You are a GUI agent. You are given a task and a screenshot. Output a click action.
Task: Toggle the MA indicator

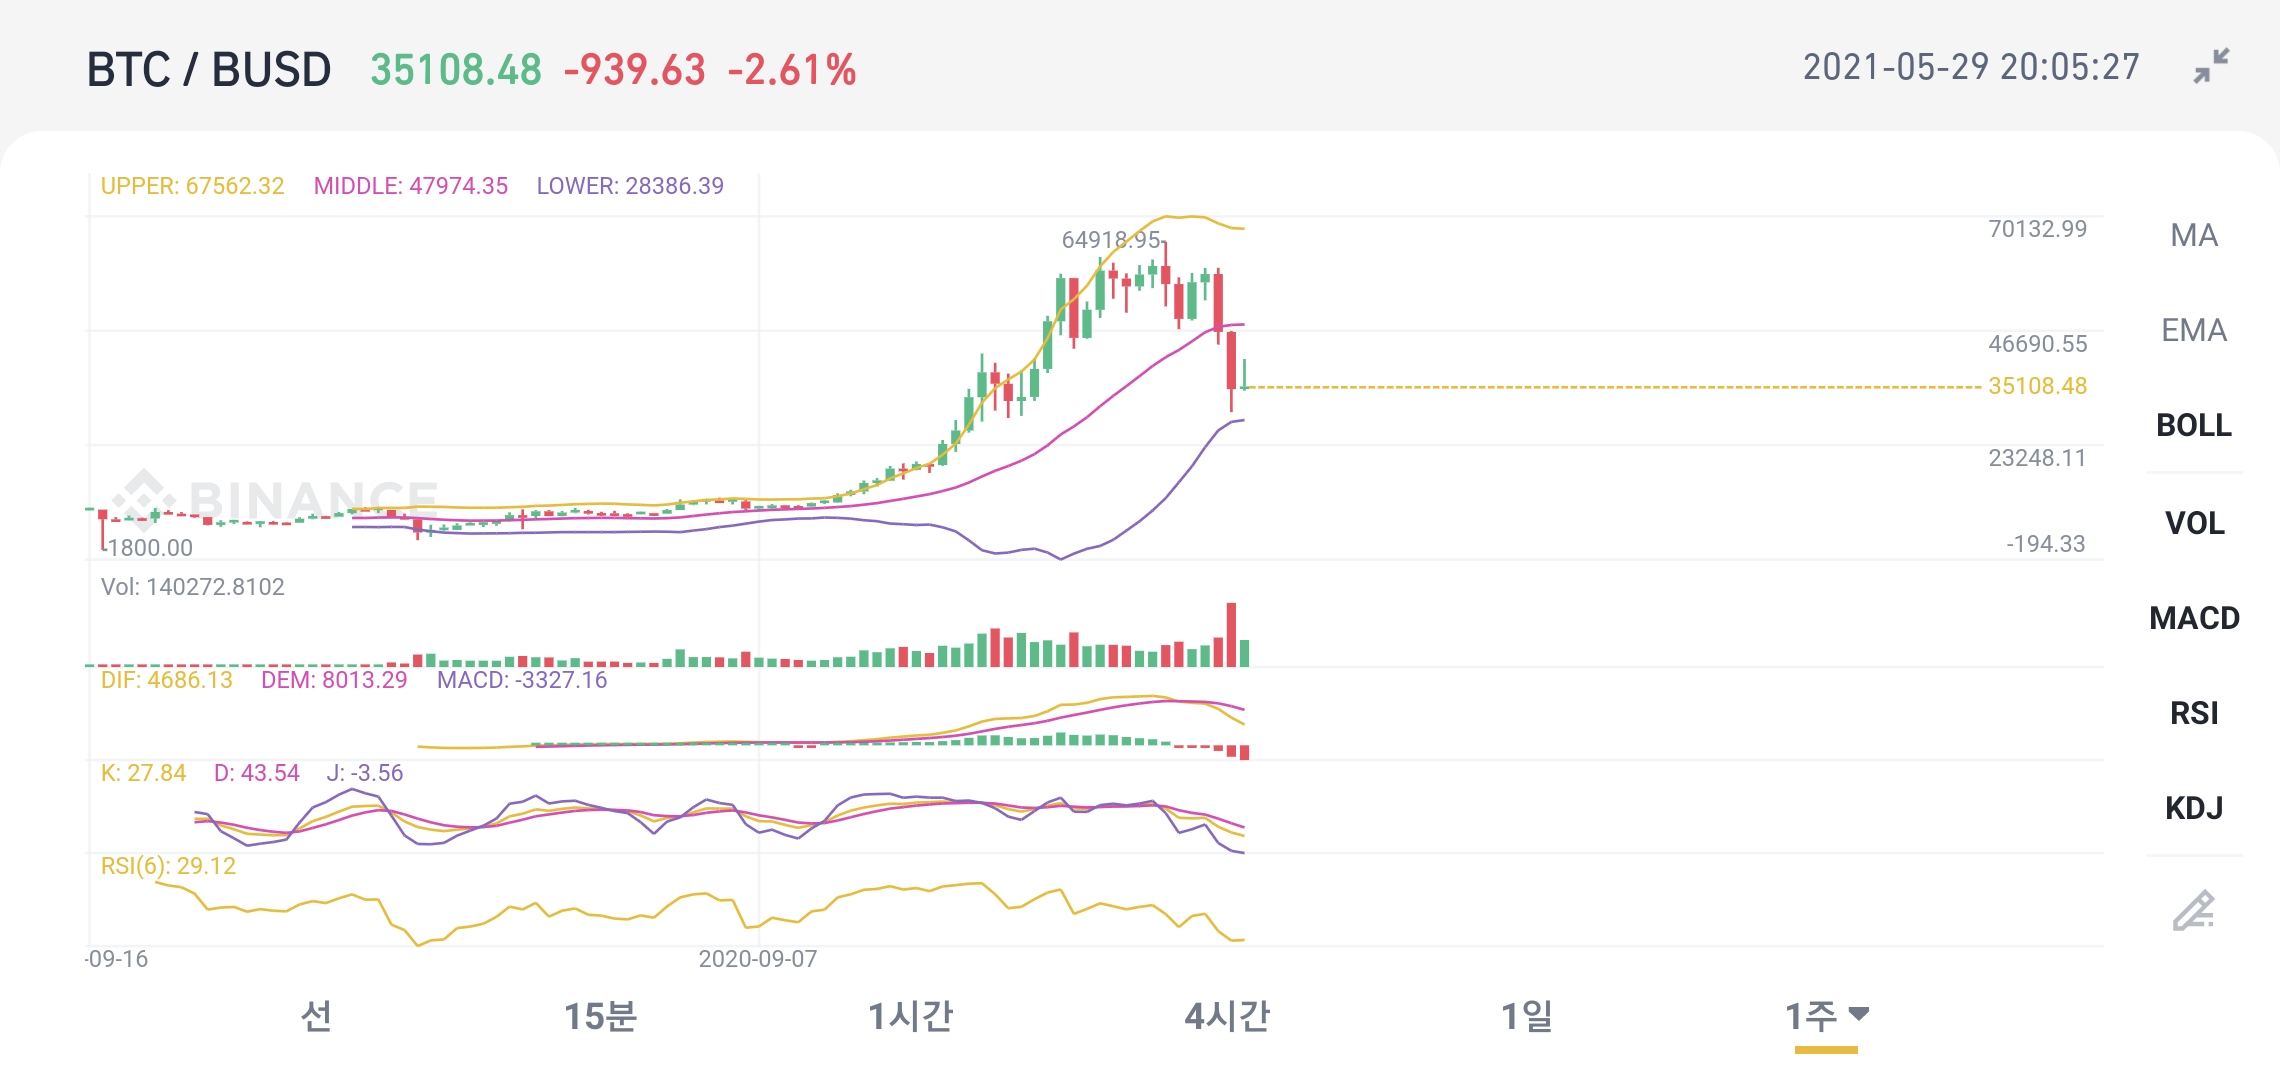pyautogui.click(x=2193, y=236)
